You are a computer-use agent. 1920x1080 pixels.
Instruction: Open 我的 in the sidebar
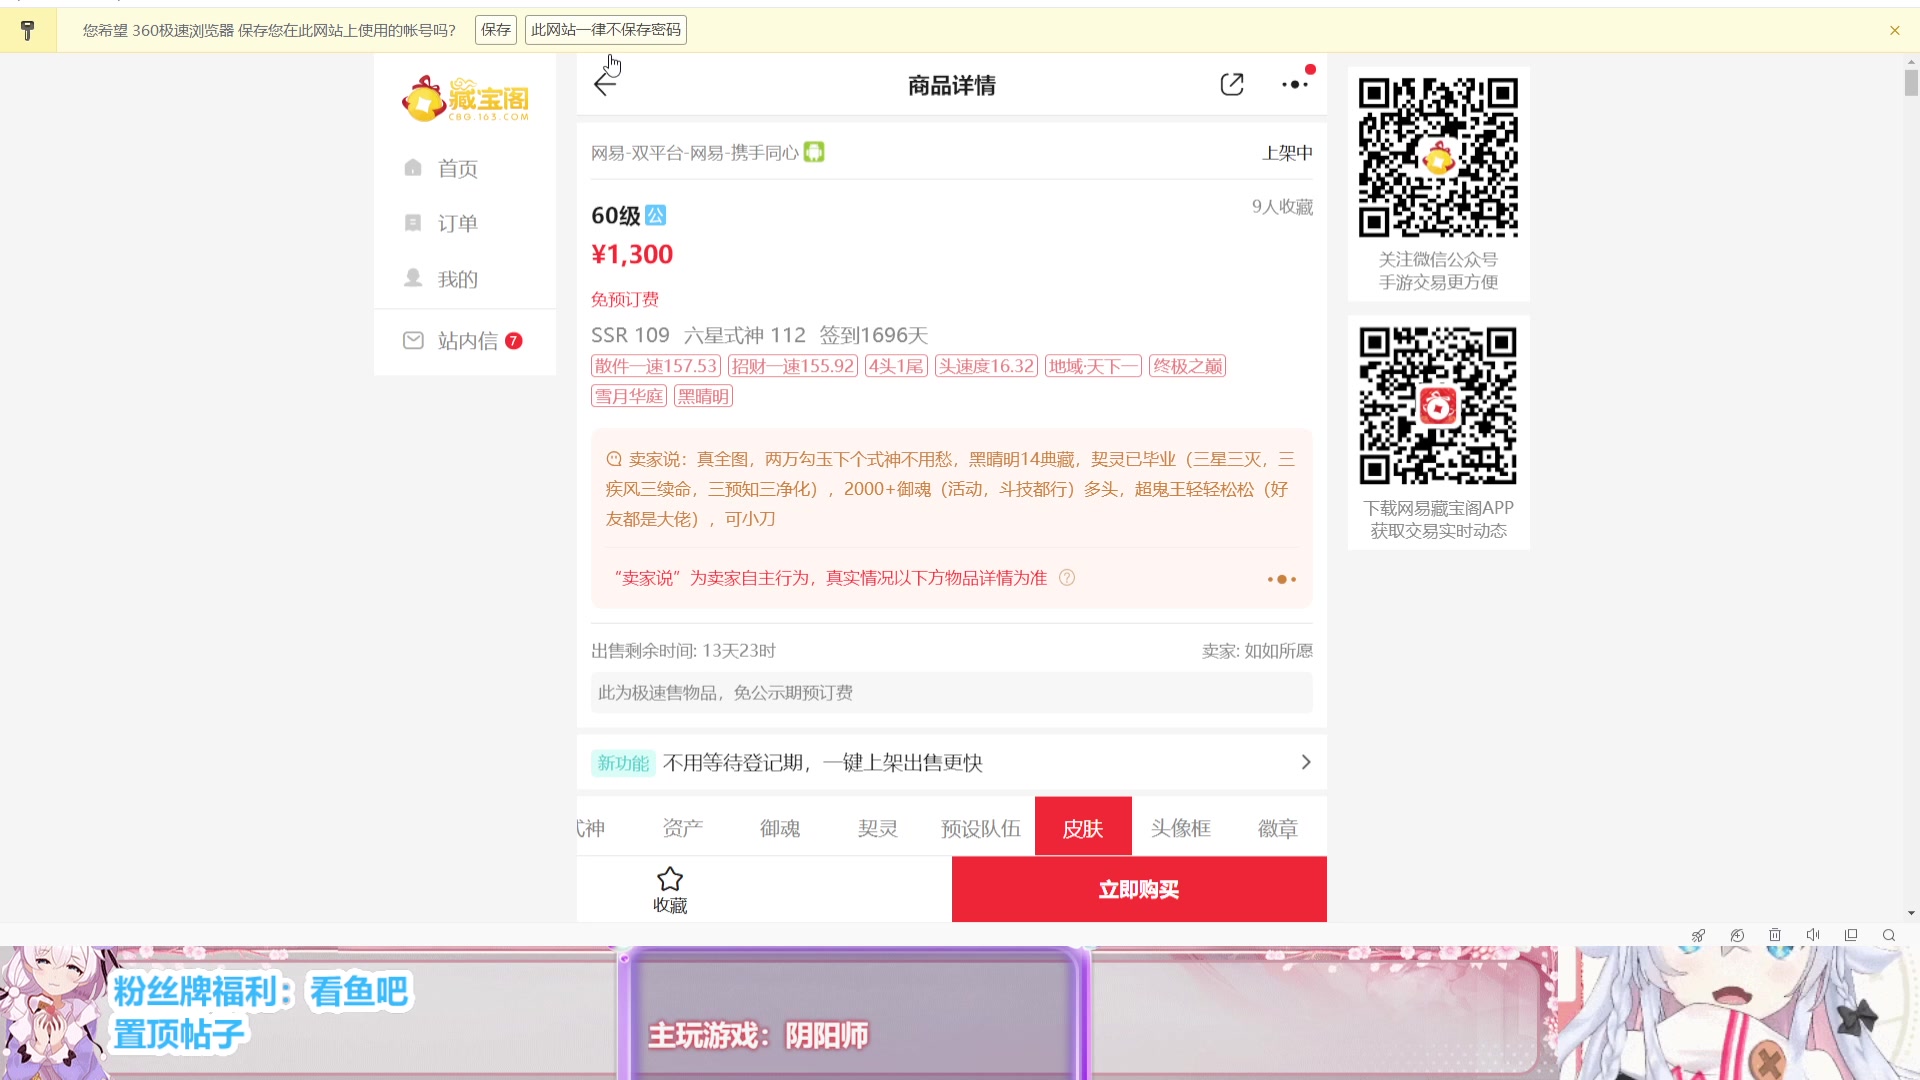[458, 279]
